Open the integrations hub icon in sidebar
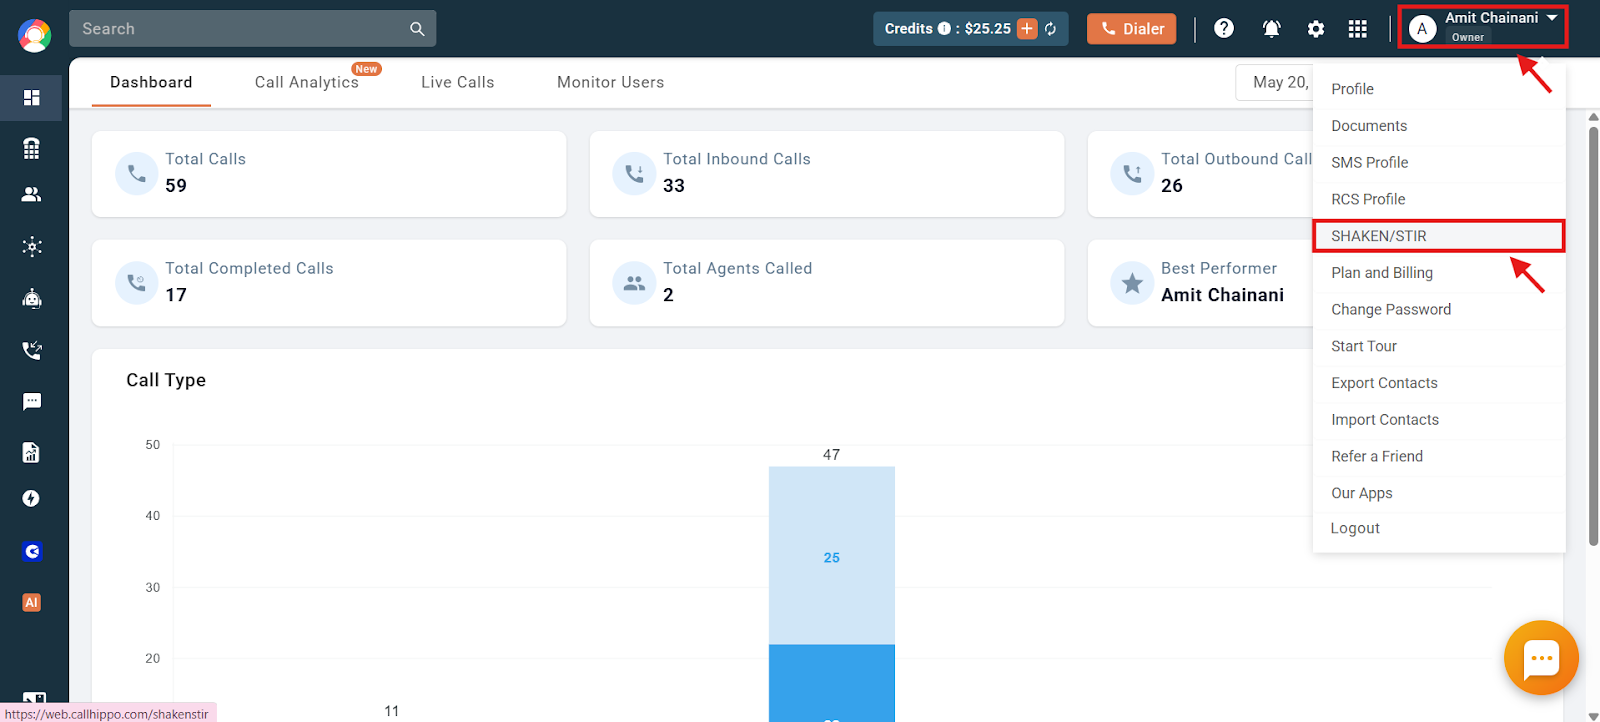The height and width of the screenshot is (722, 1600). click(32, 247)
